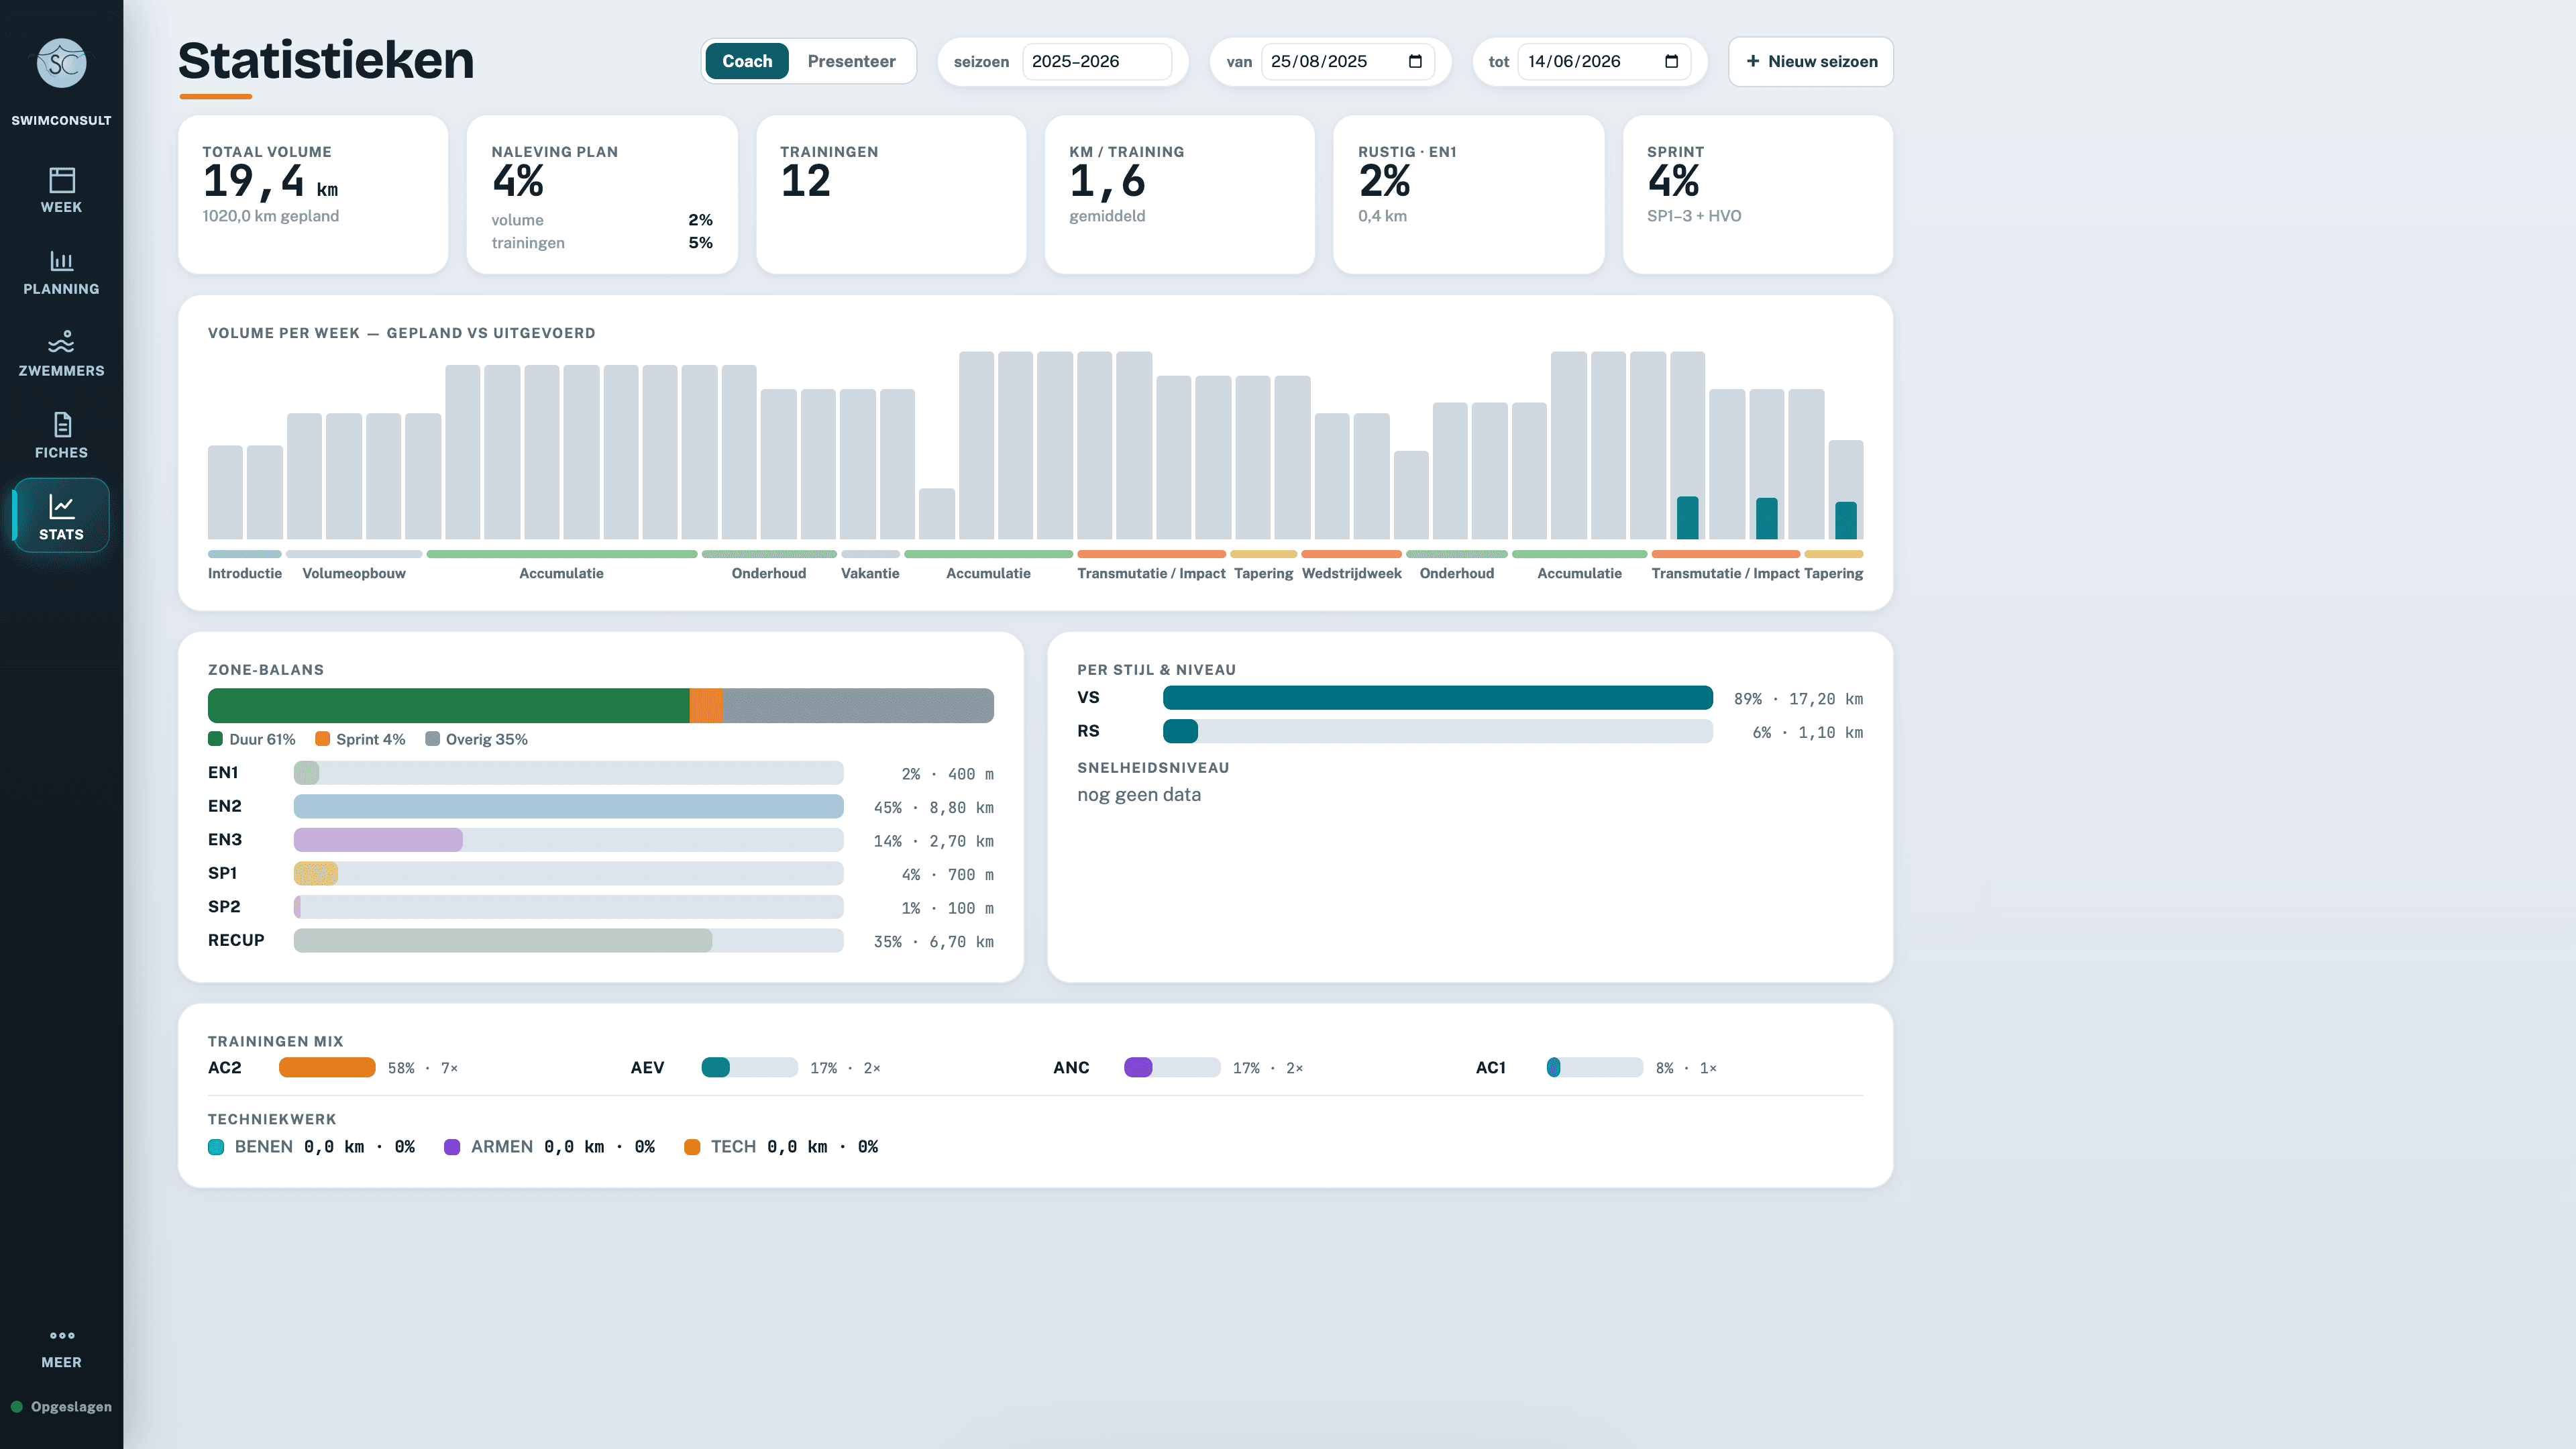Click the KM / Training card
This screenshot has width=2576, height=1449.
(x=1180, y=194)
